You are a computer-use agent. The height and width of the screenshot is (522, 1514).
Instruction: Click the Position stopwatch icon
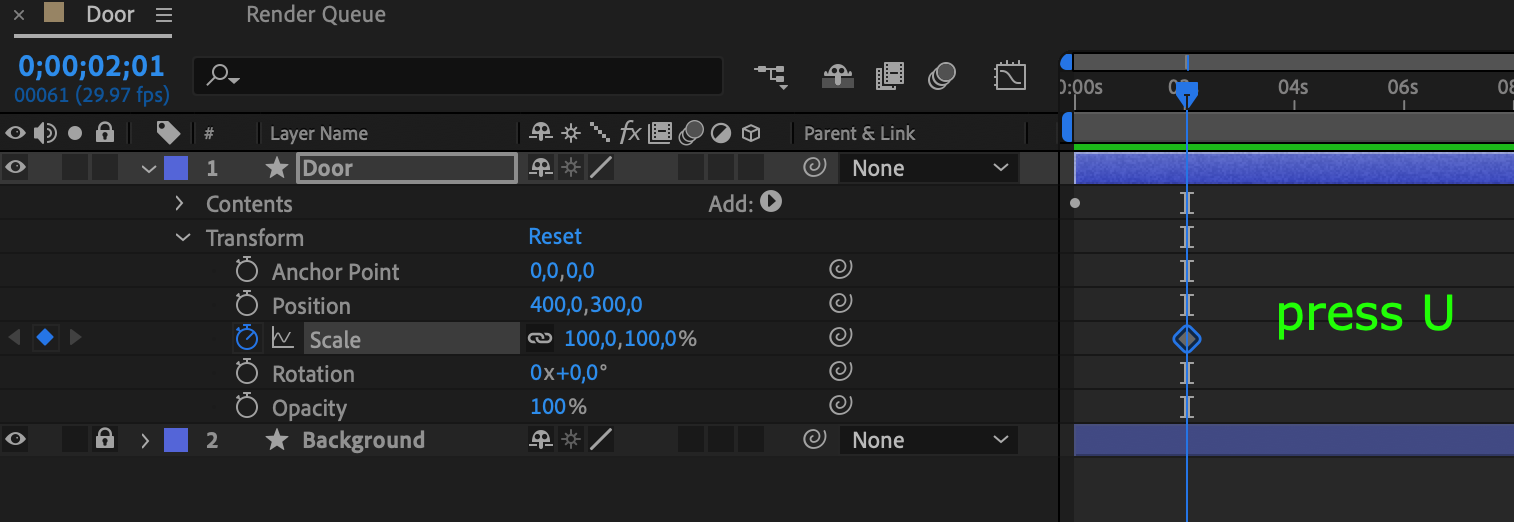(247, 305)
